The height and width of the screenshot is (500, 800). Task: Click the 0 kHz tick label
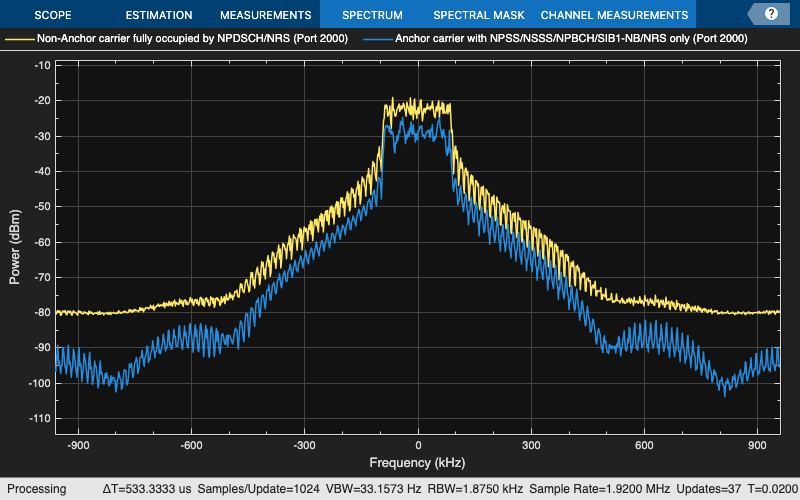(x=418, y=445)
